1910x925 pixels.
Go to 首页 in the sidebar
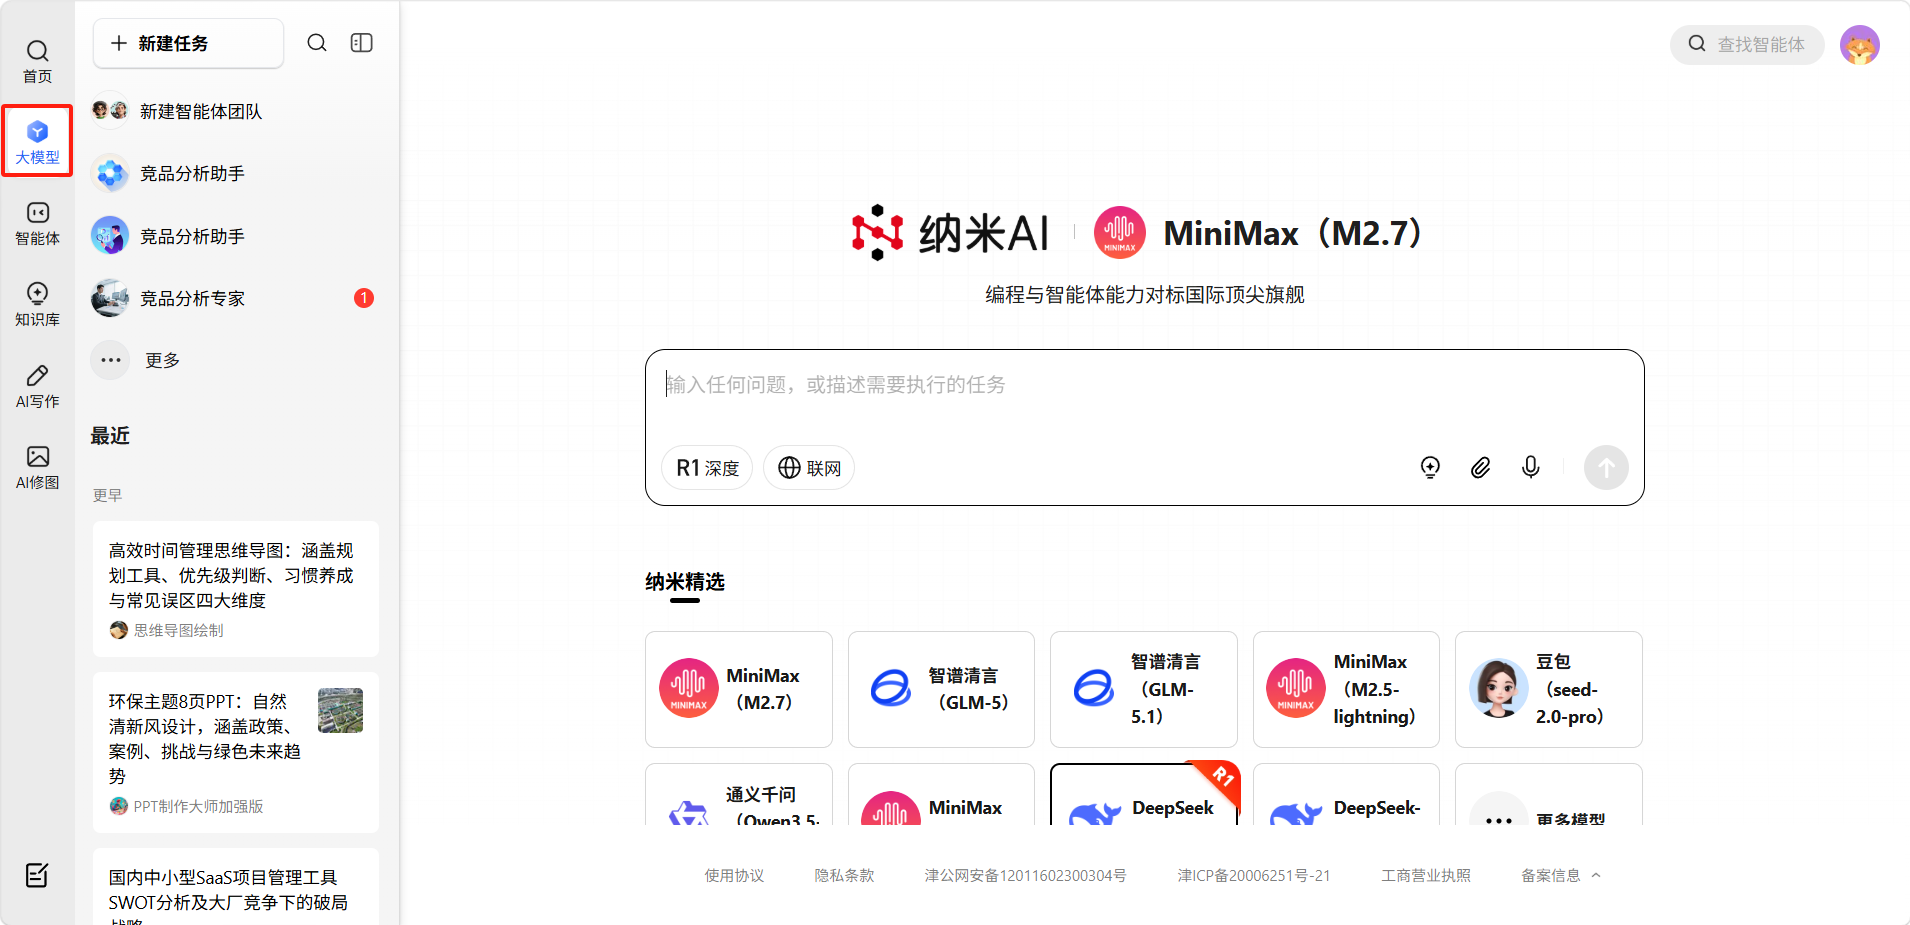(37, 60)
